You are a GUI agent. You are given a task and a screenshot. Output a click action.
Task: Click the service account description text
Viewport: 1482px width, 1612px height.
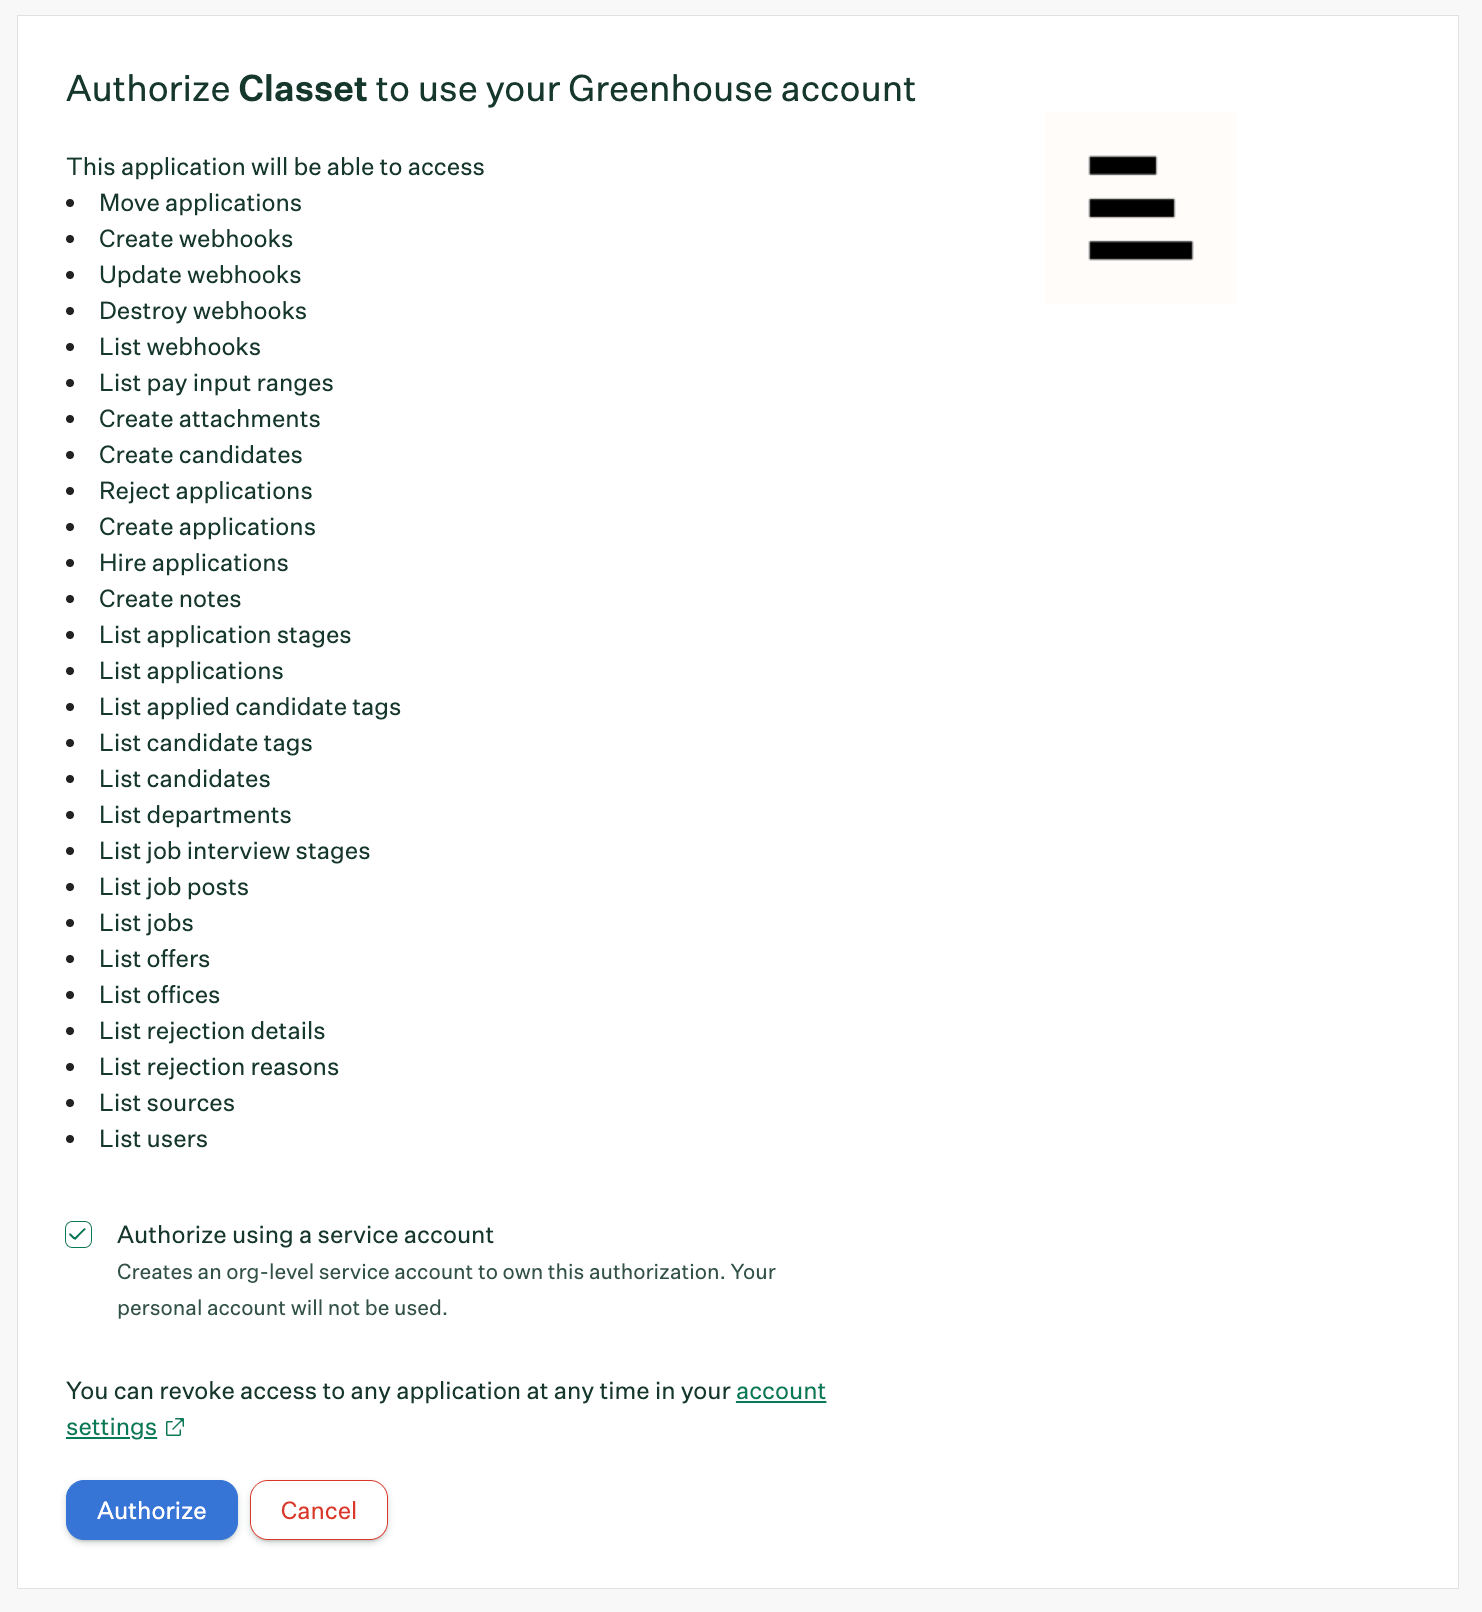click(x=447, y=1290)
